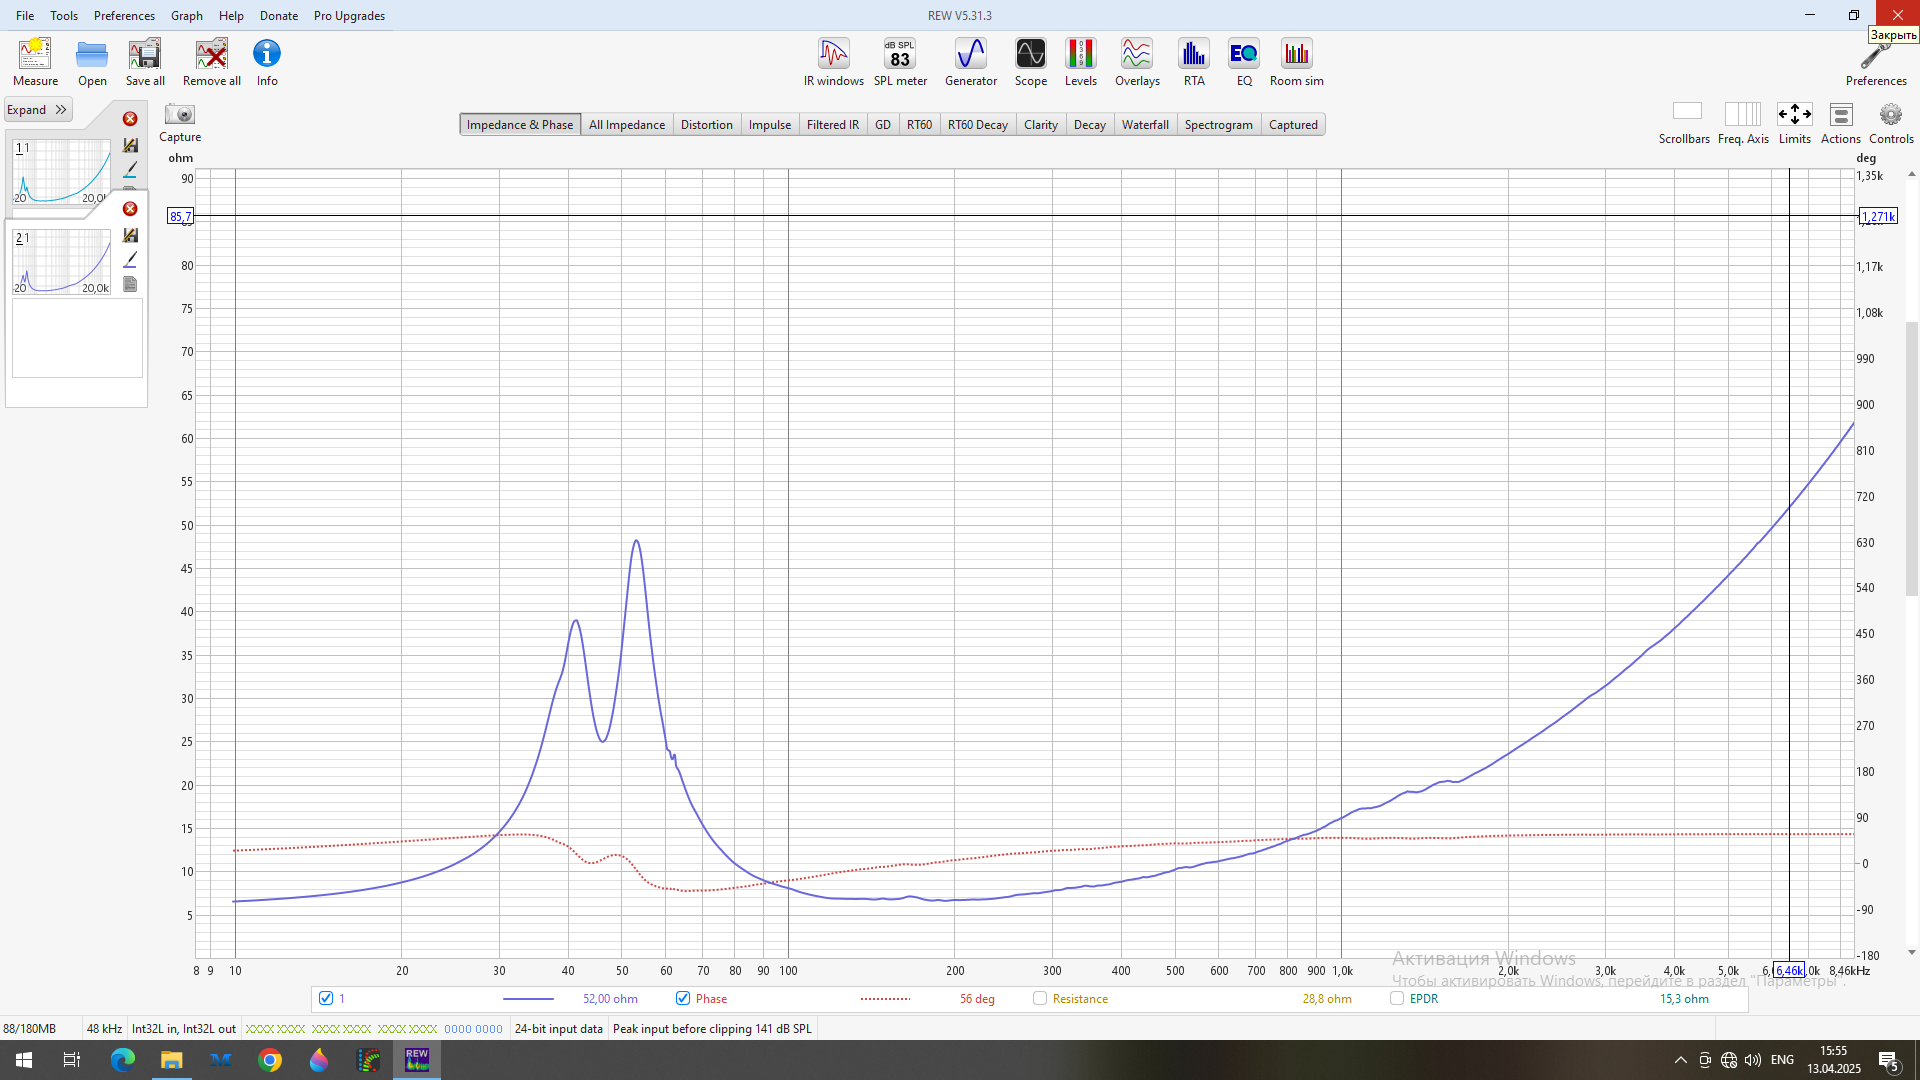Select measurement 2 thumbnail
The height and width of the screenshot is (1080, 1920).
(61, 262)
